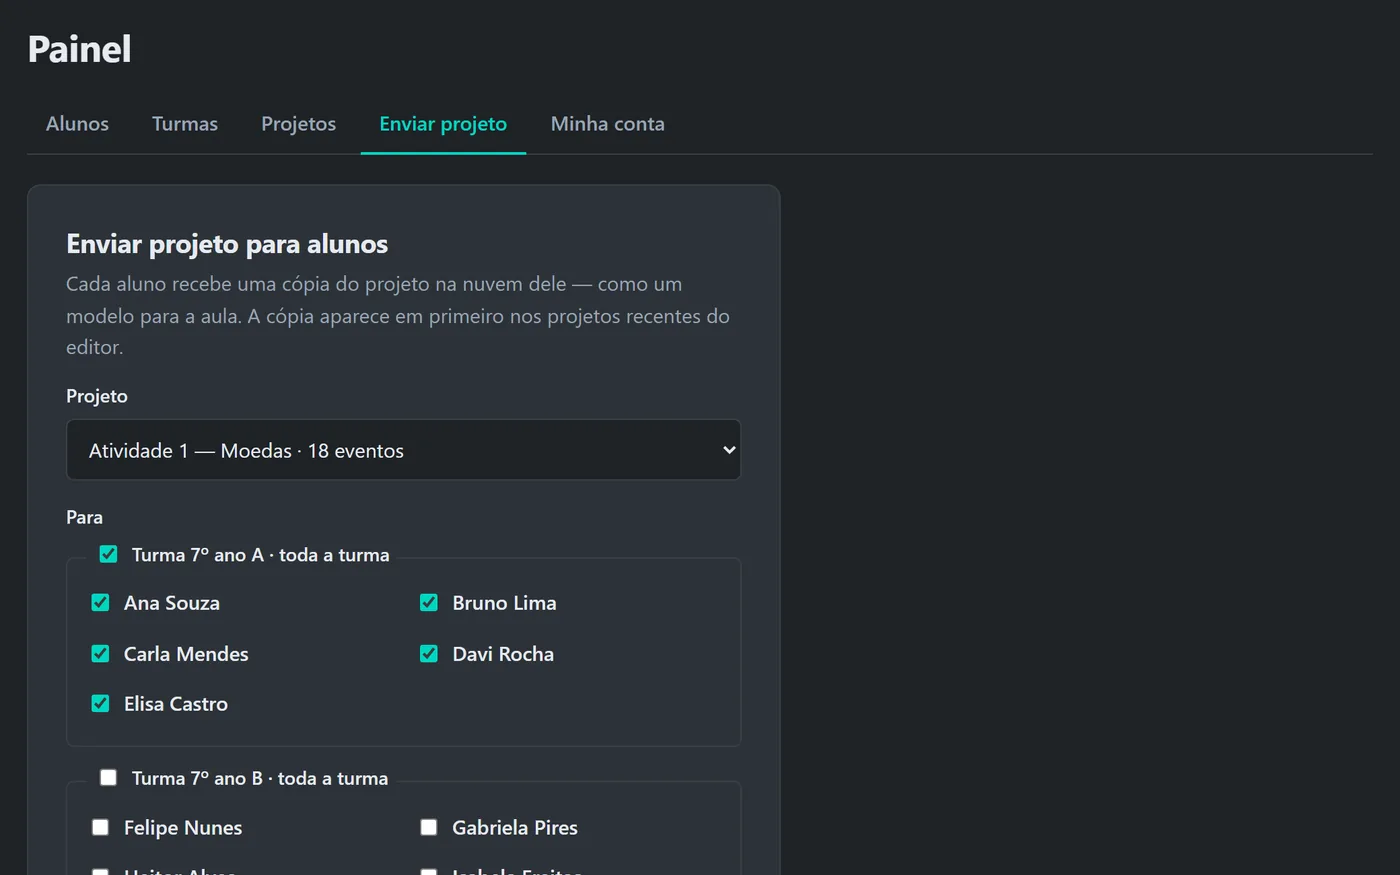Click the 'Enviar projeto para alunos' heading

[227, 244]
